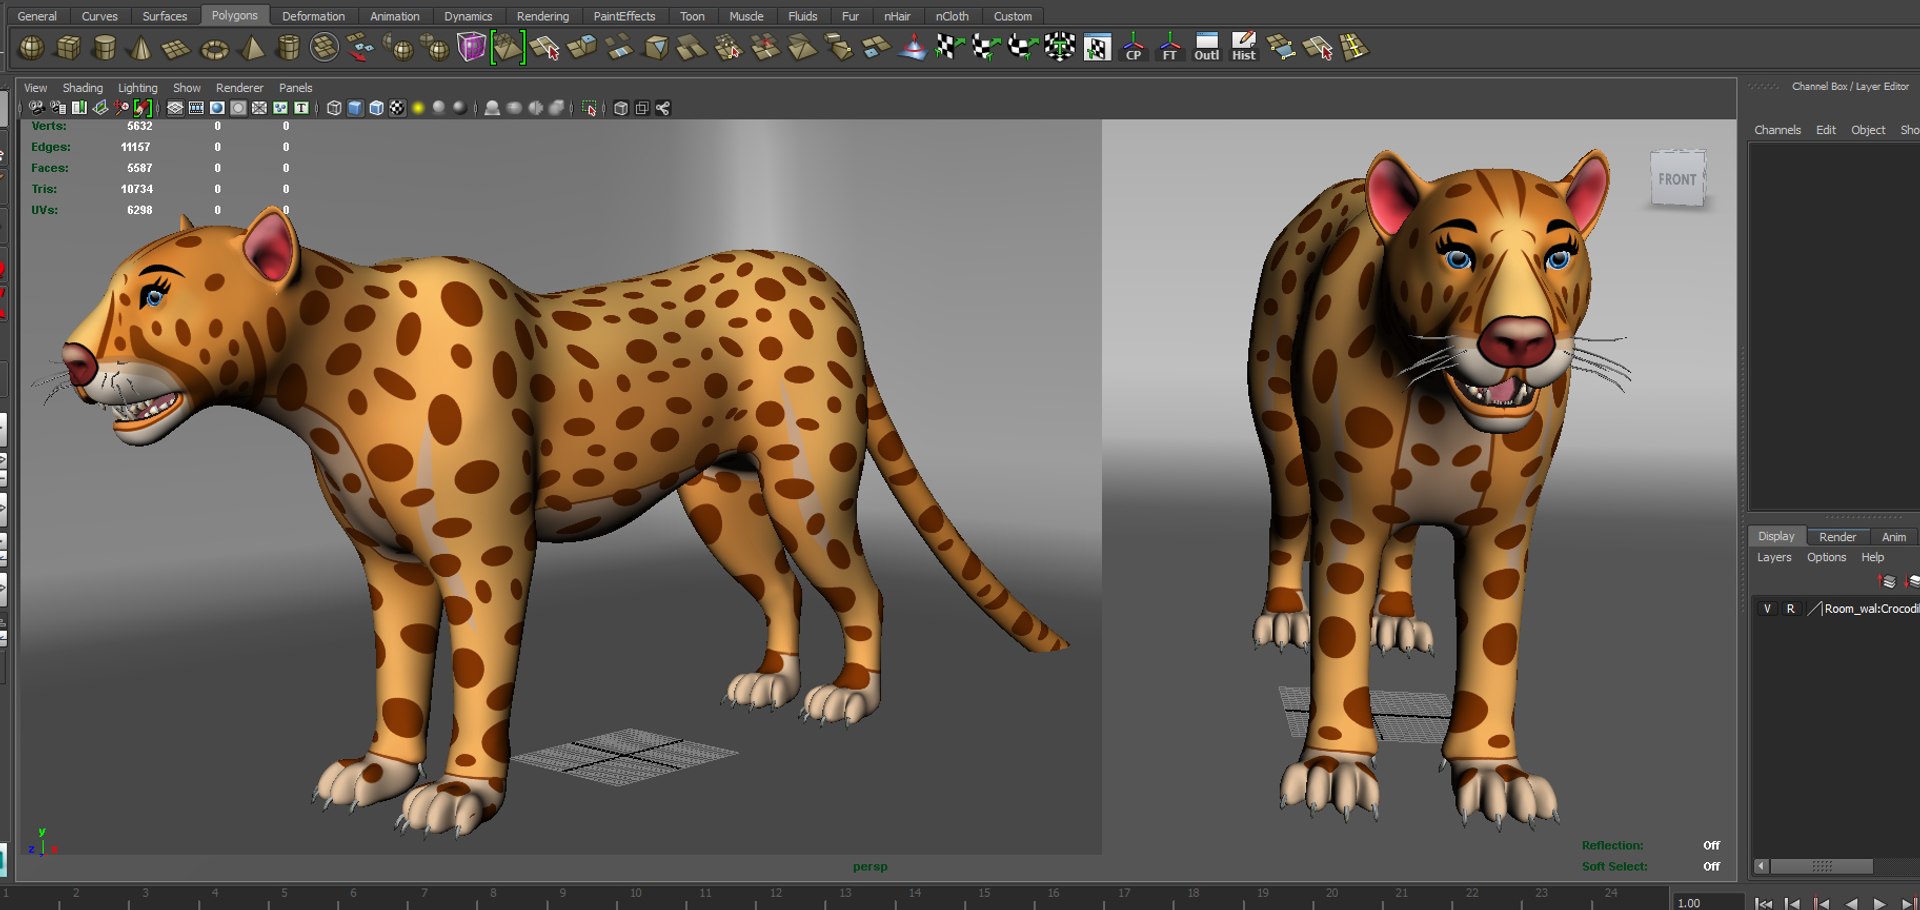Open the Panels menu
The image size is (1920, 910).
pos(295,88)
